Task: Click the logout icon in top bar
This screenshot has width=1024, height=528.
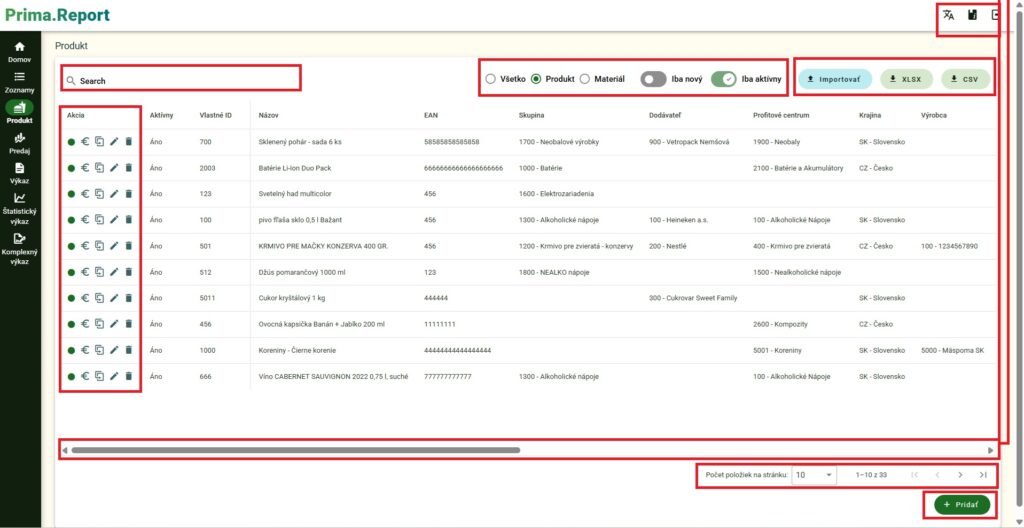Action: pyautogui.click(x=995, y=15)
